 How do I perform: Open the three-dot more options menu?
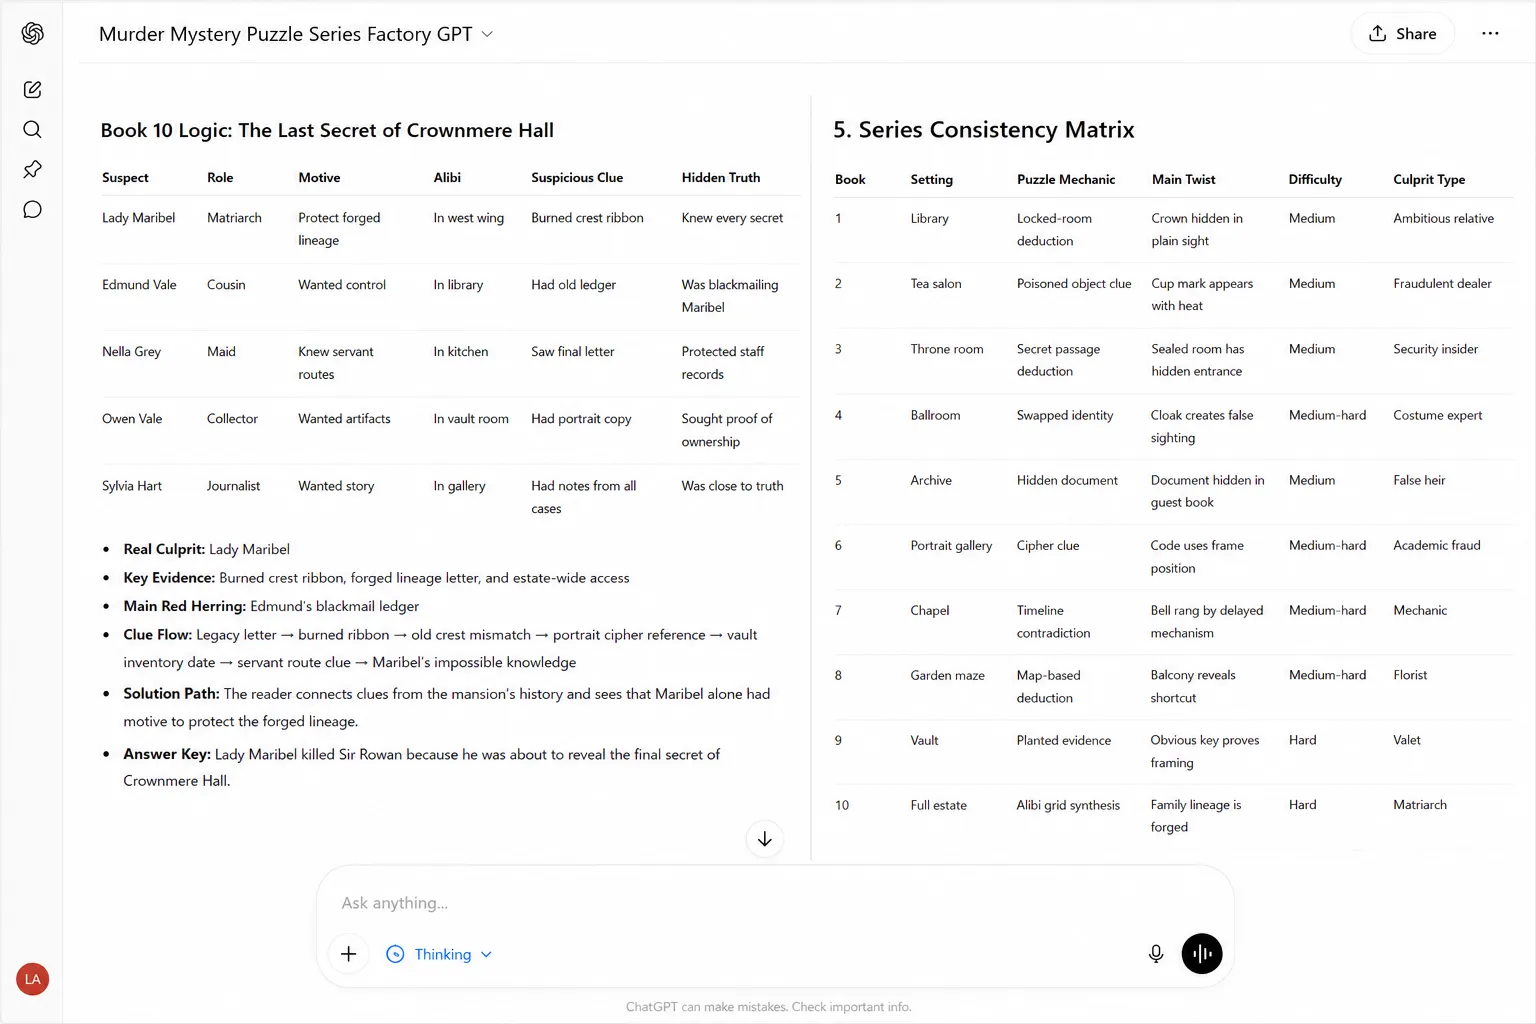(x=1490, y=34)
